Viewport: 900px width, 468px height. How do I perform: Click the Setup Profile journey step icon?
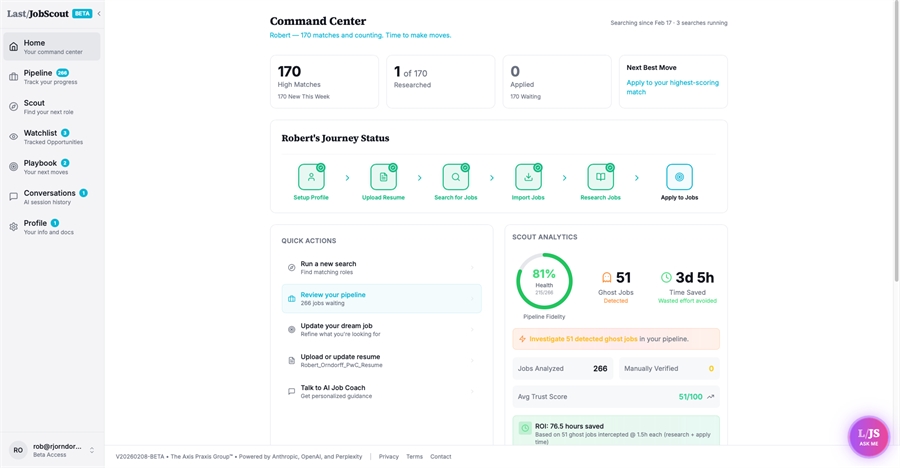pyautogui.click(x=311, y=177)
